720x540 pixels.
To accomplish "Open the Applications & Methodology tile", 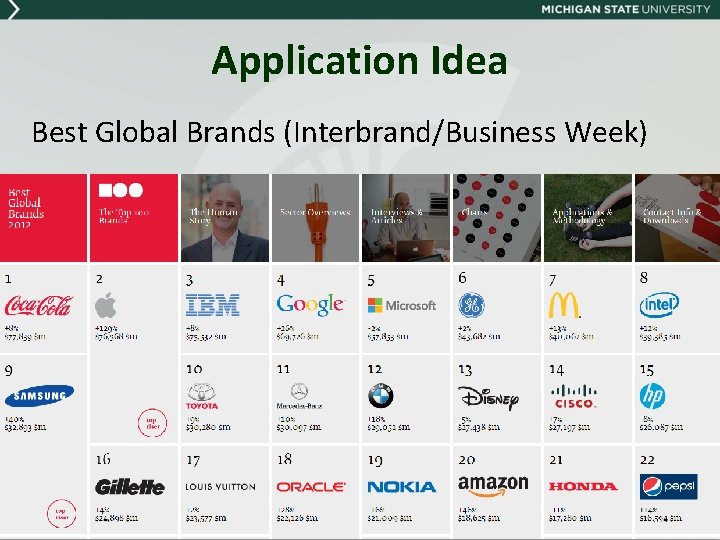I will (588, 218).
